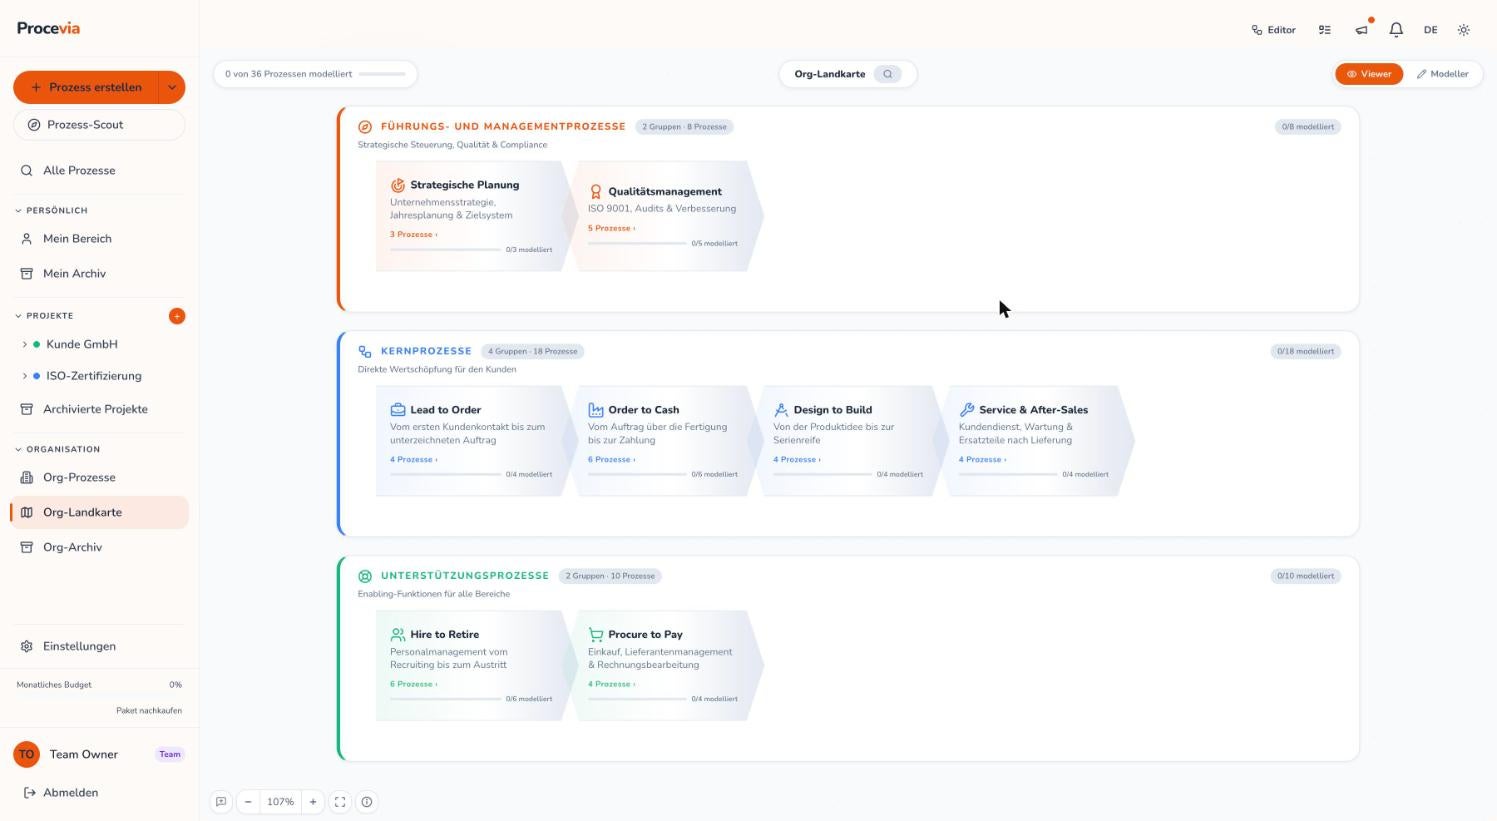Click the Service & After-Sales wrench icon

pos(967,410)
